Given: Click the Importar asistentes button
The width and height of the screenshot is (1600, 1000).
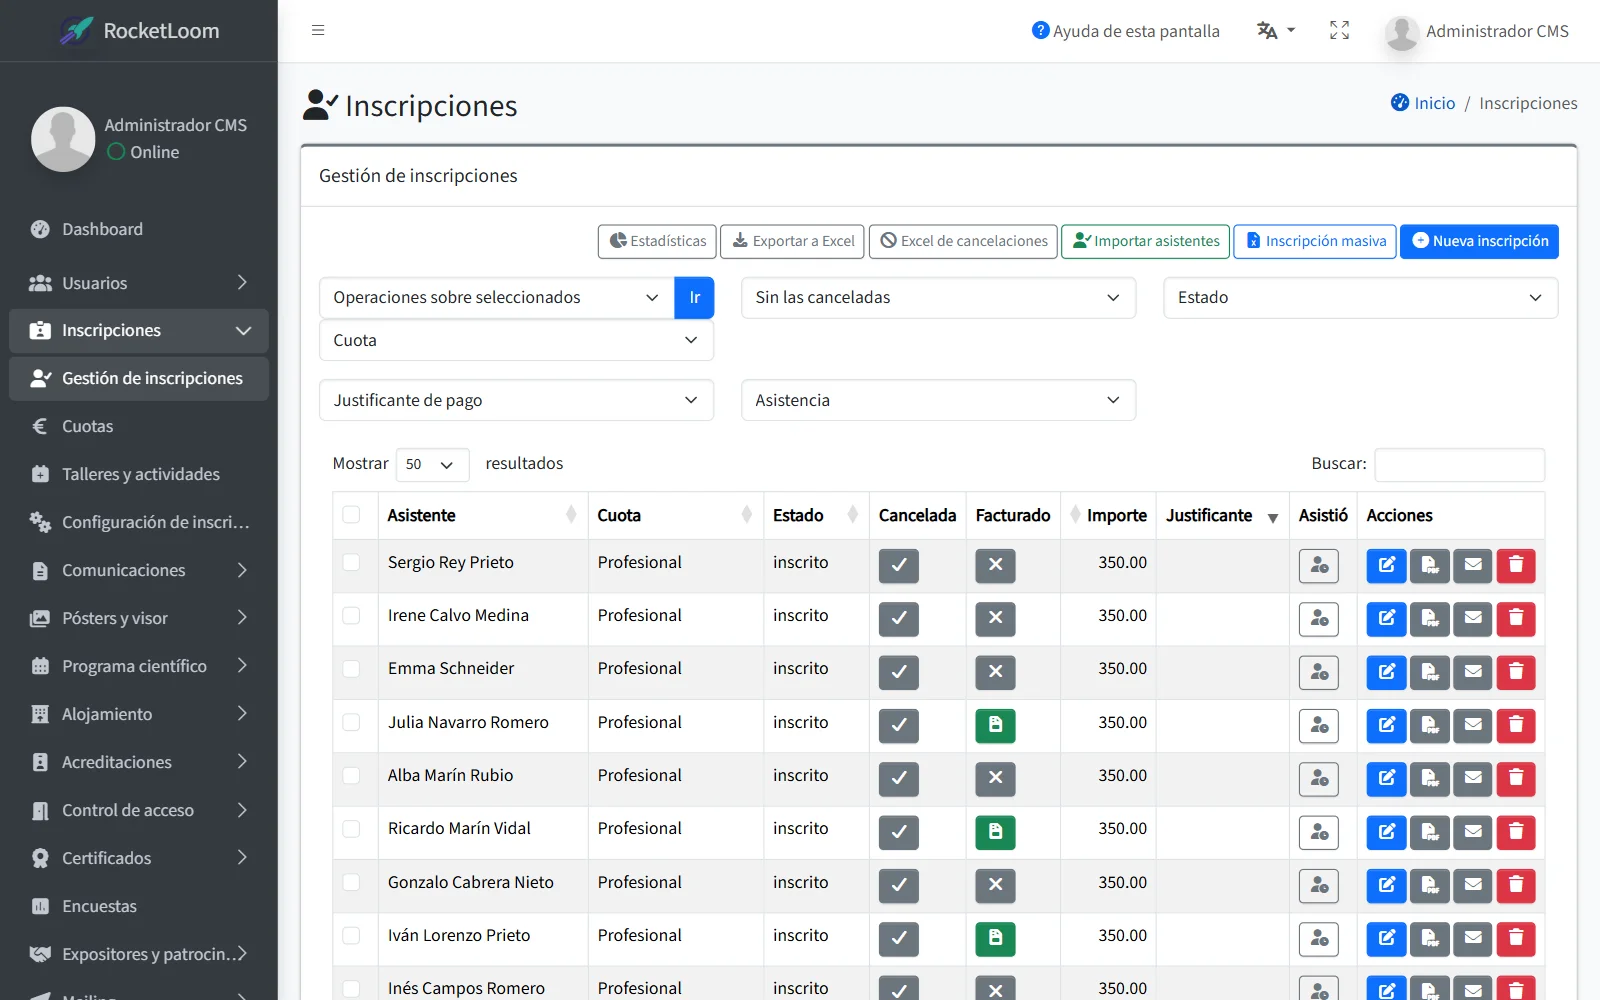Looking at the screenshot, I should [x=1146, y=241].
